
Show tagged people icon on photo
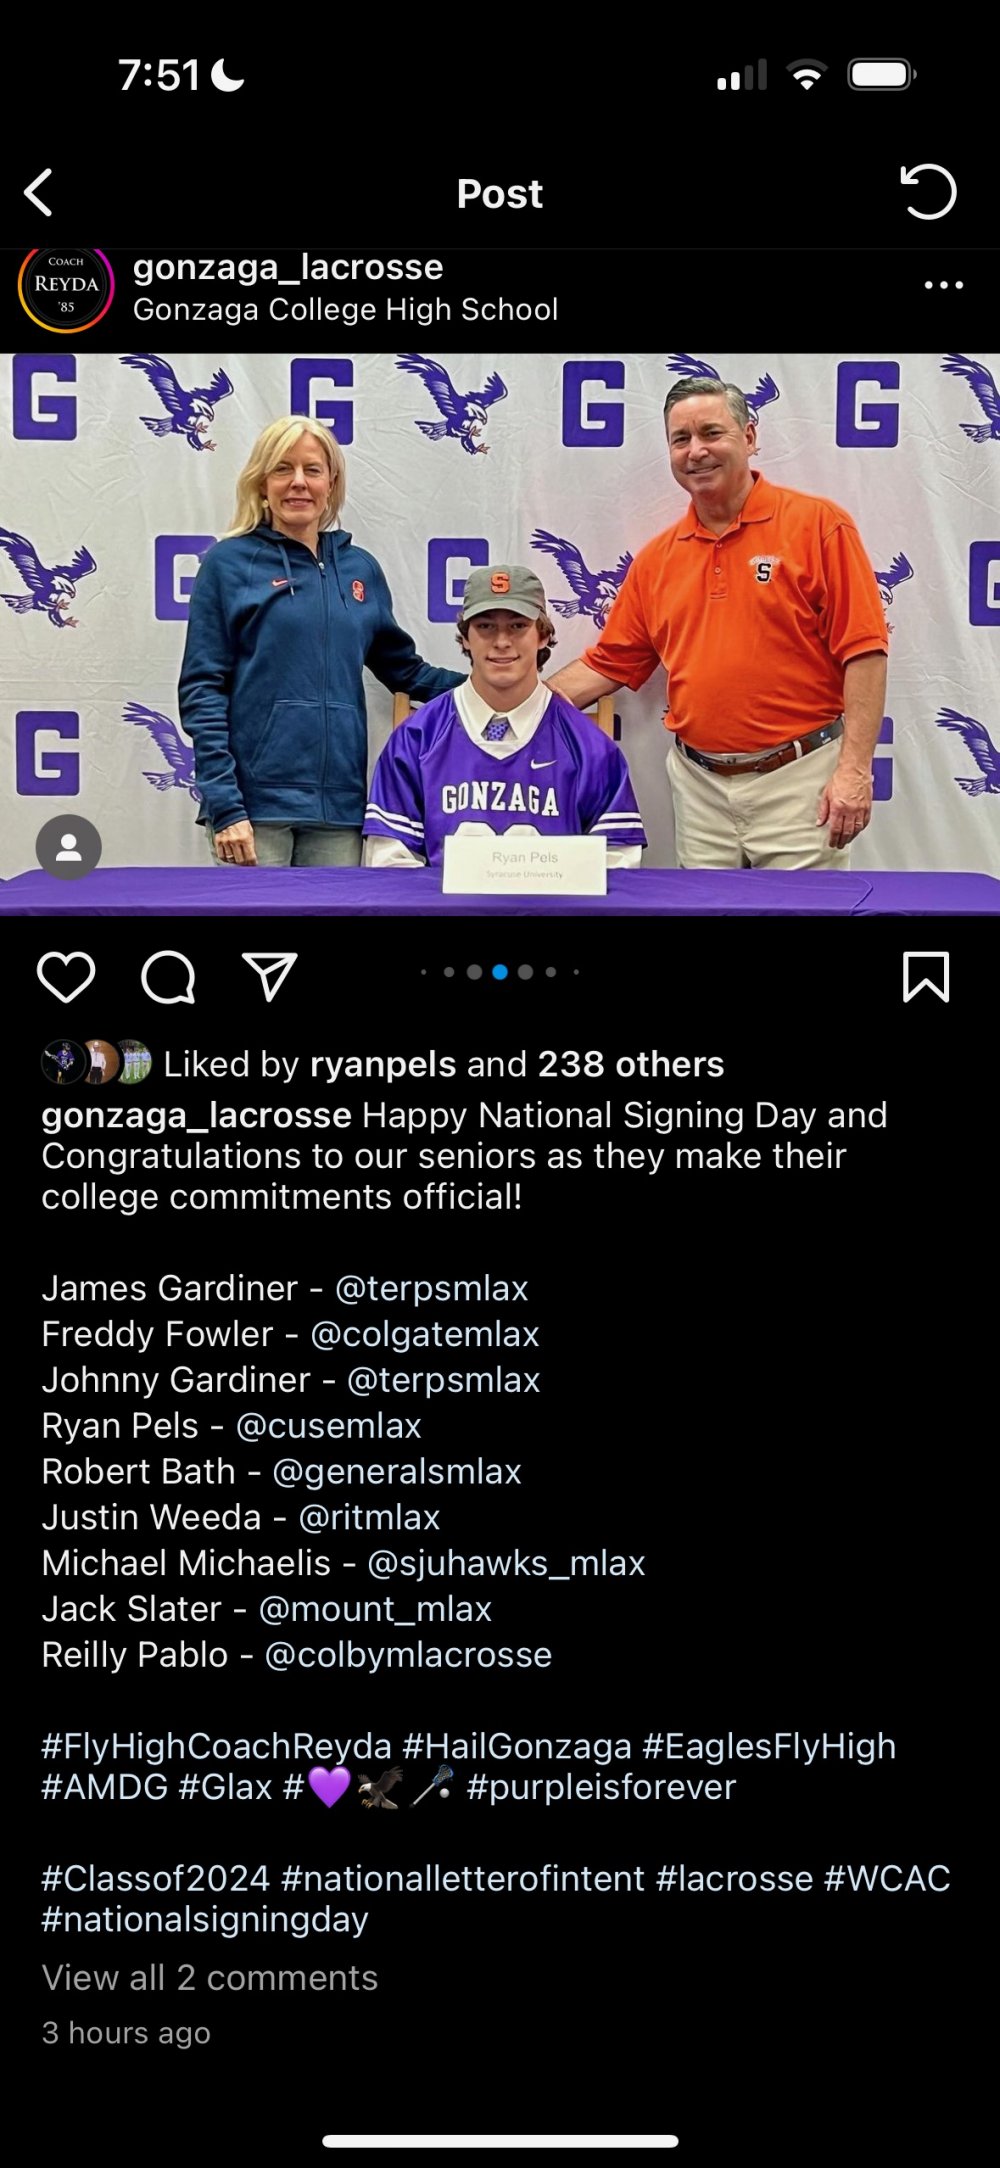point(69,848)
